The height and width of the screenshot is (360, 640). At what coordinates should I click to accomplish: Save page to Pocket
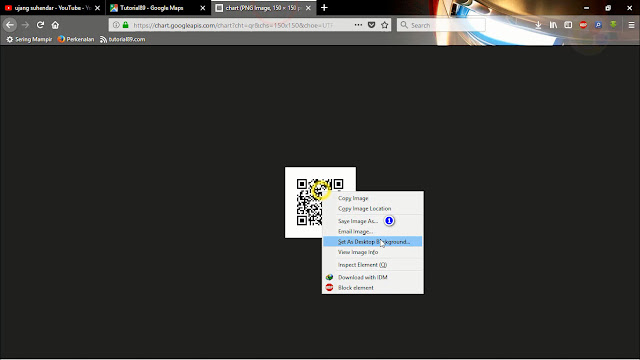[x=371, y=25]
